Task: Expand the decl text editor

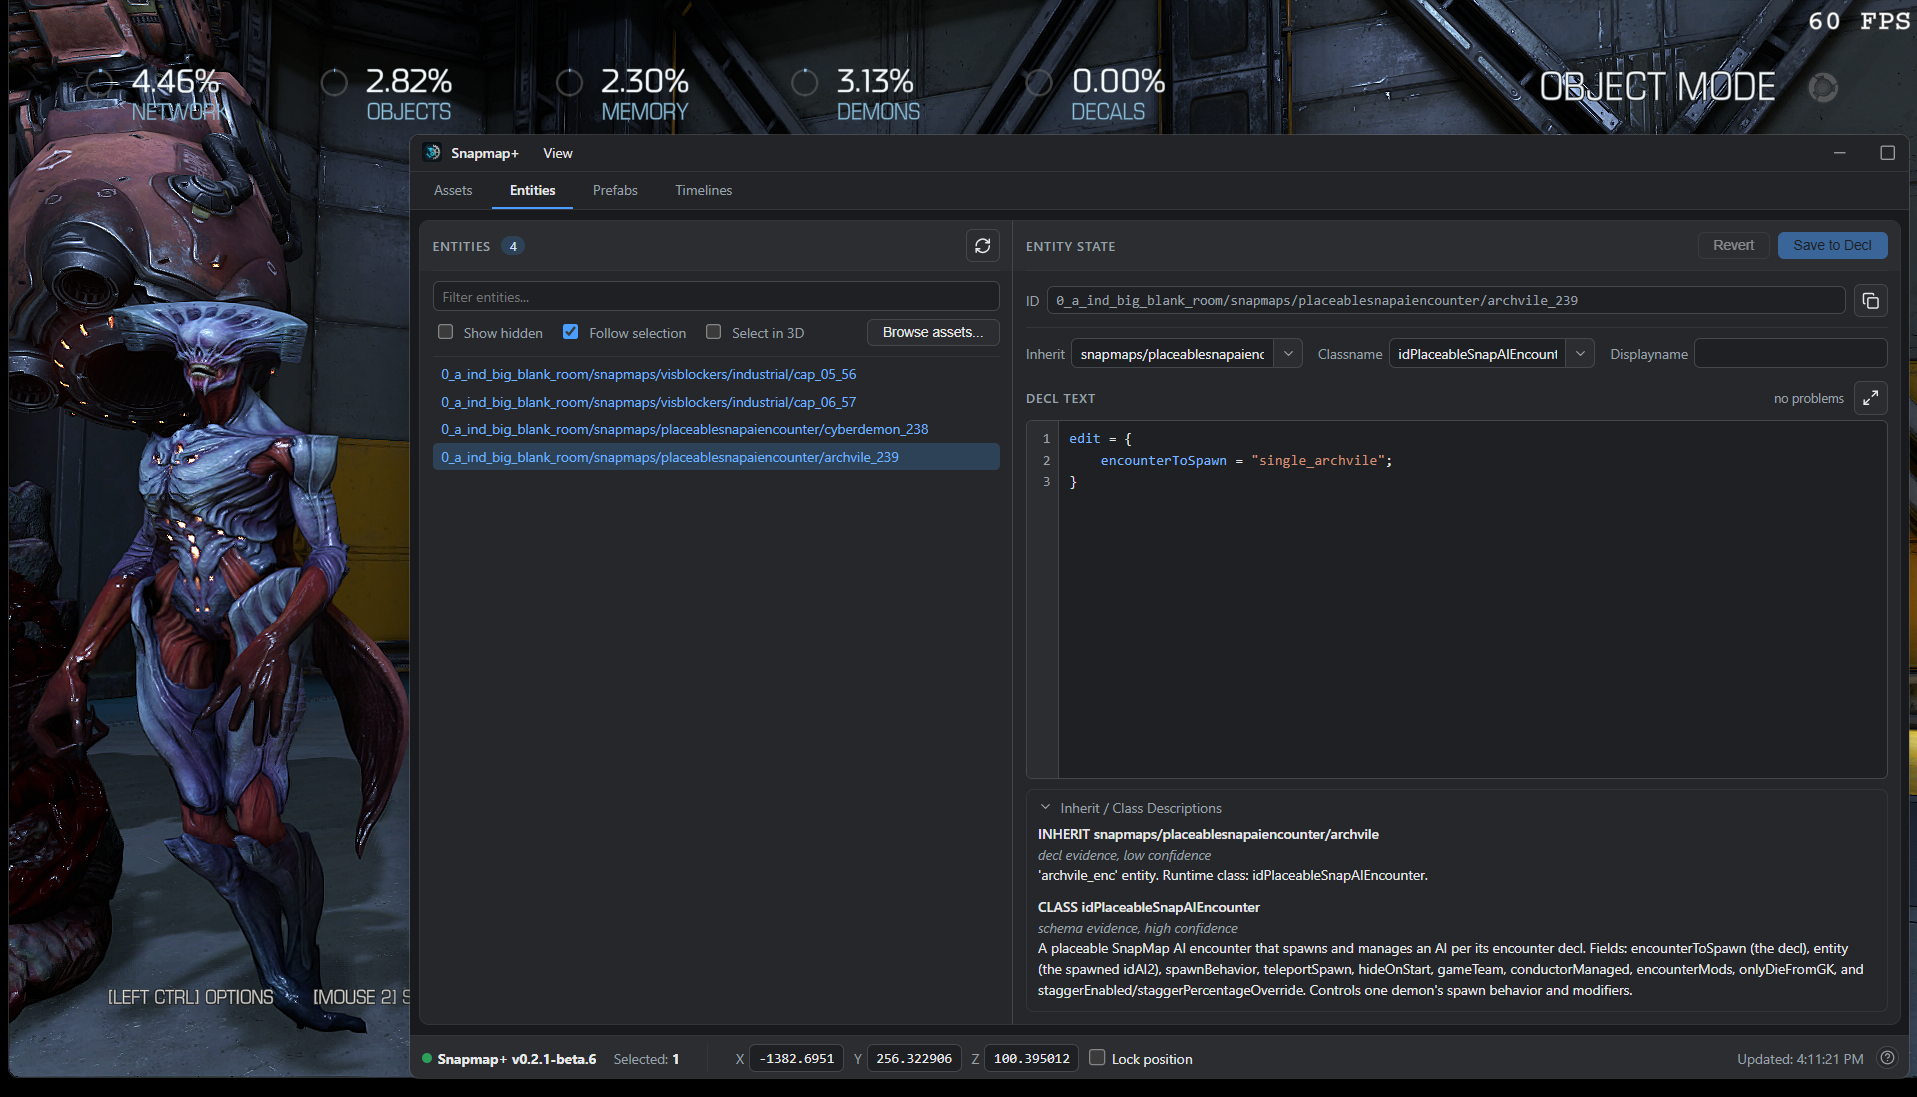Action: (1870, 398)
